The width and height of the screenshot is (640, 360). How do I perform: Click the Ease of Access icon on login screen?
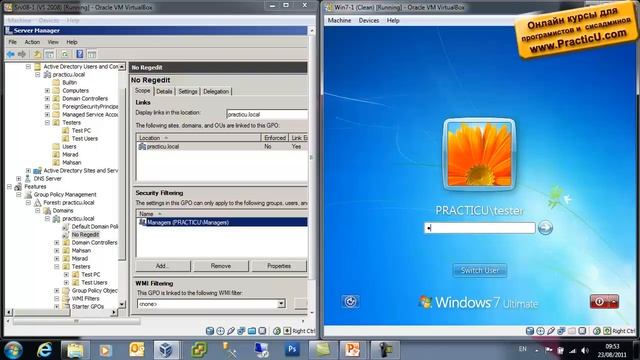click(350, 302)
